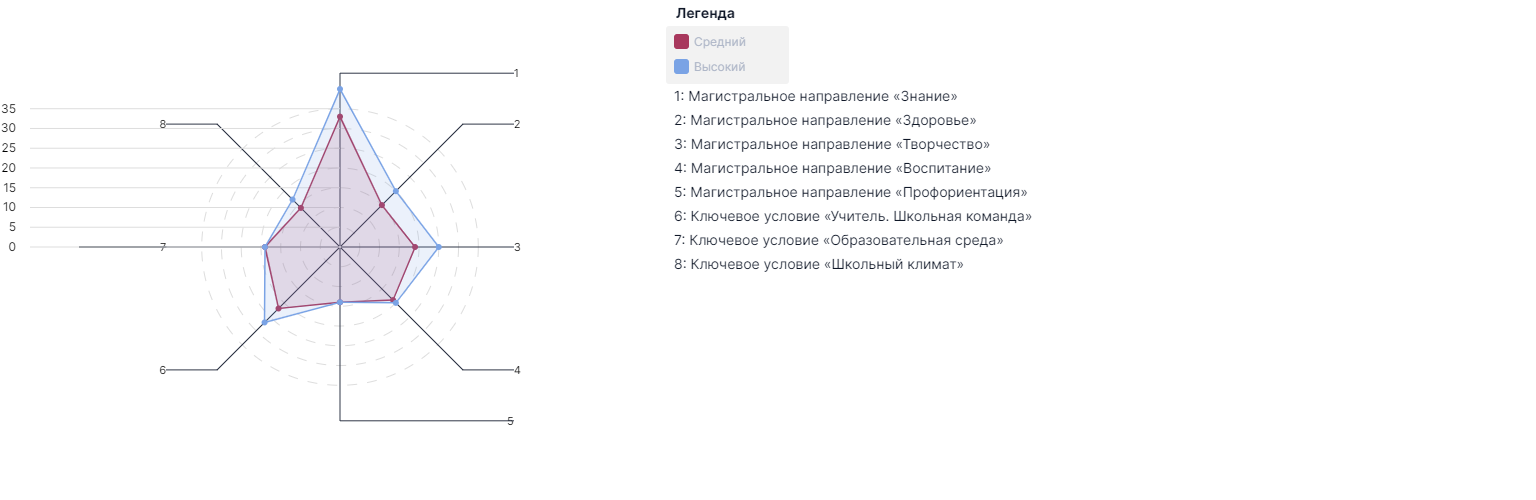The image size is (1536, 500).
Task: Click legend entry «Знание» direction
Action: pyautogui.click(x=816, y=96)
